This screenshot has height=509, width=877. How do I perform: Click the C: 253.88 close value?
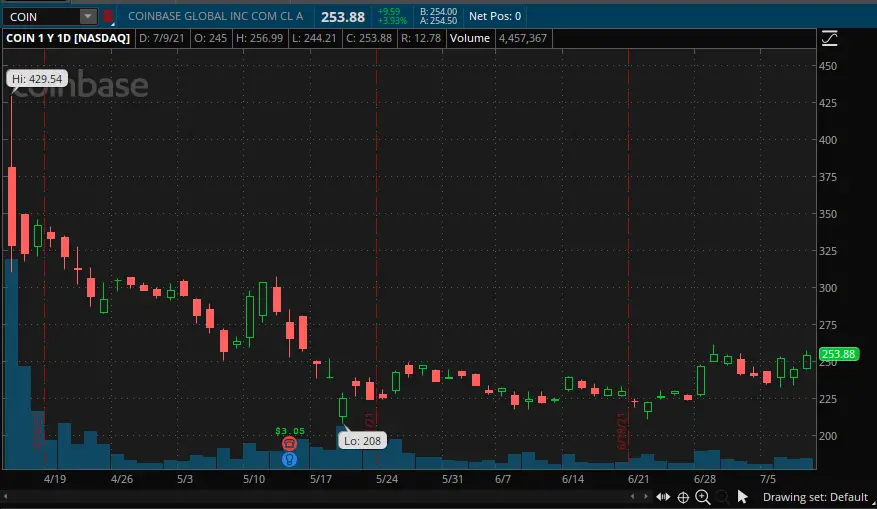(x=369, y=38)
